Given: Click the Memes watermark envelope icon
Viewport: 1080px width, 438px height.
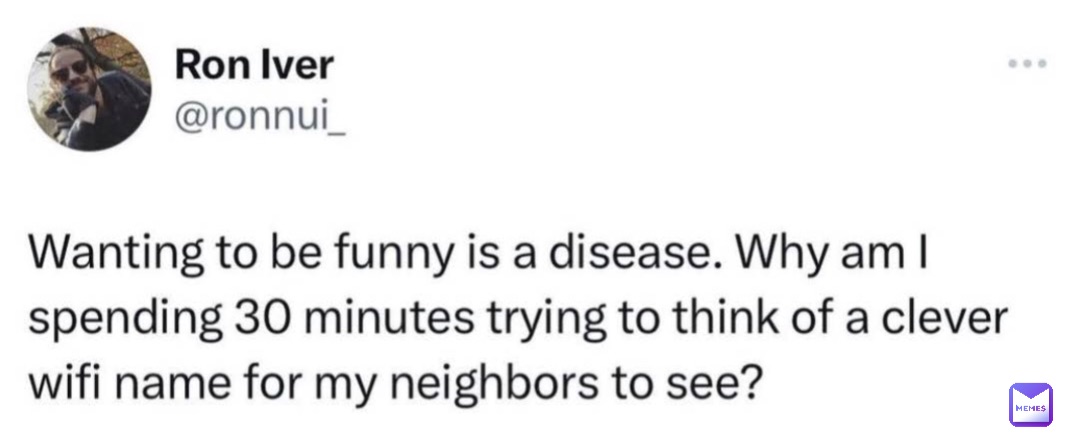Looking at the screenshot, I should click(1030, 404).
